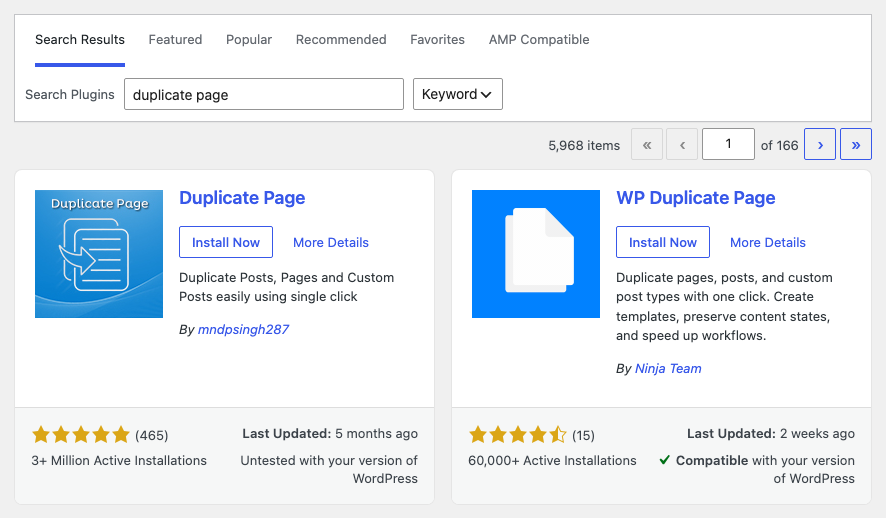Open author Ninja Team link
This screenshot has width=886, height=518.
tap(668, 368)
